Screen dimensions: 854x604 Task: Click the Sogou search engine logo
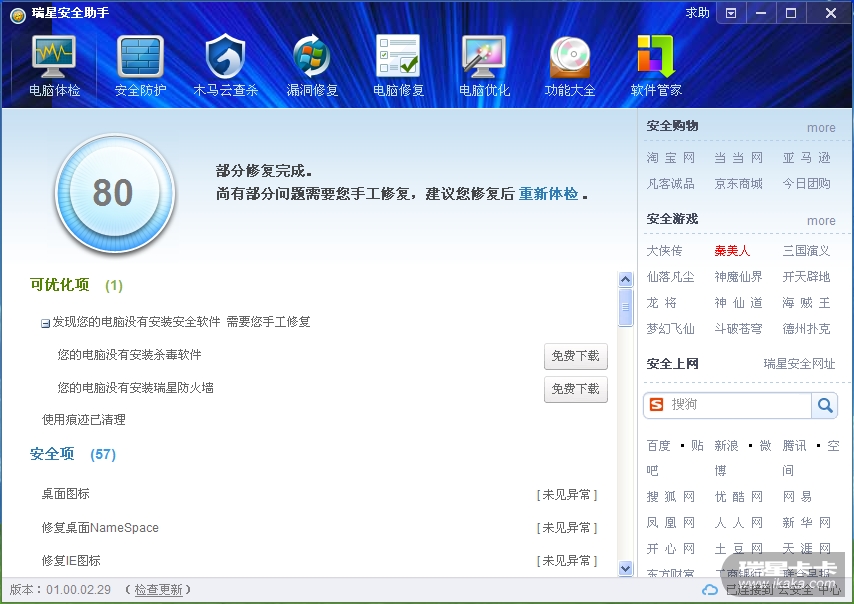[x=657, y=405]
